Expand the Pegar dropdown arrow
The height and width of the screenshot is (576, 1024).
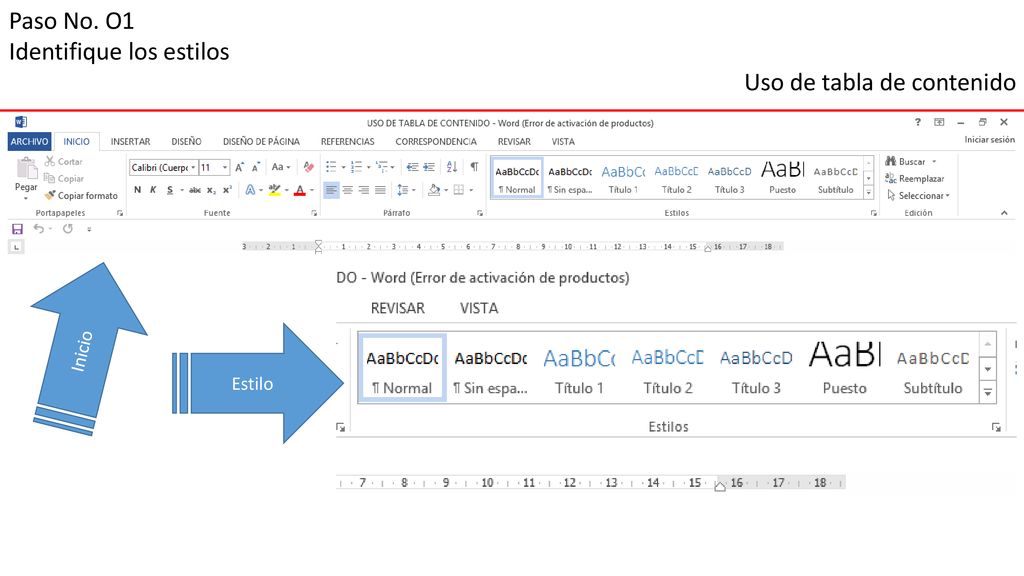[26, 197]
